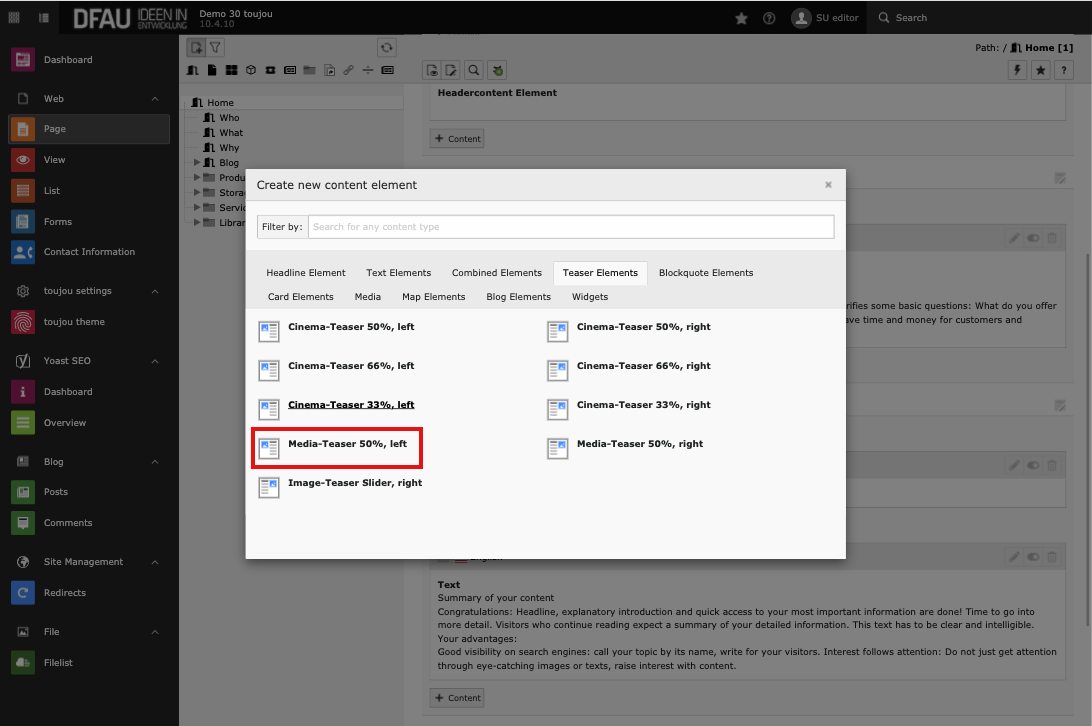Screen dimensions: 1092x726
Task: Click the Redirects module icon
Action: (x=23, y=593)
